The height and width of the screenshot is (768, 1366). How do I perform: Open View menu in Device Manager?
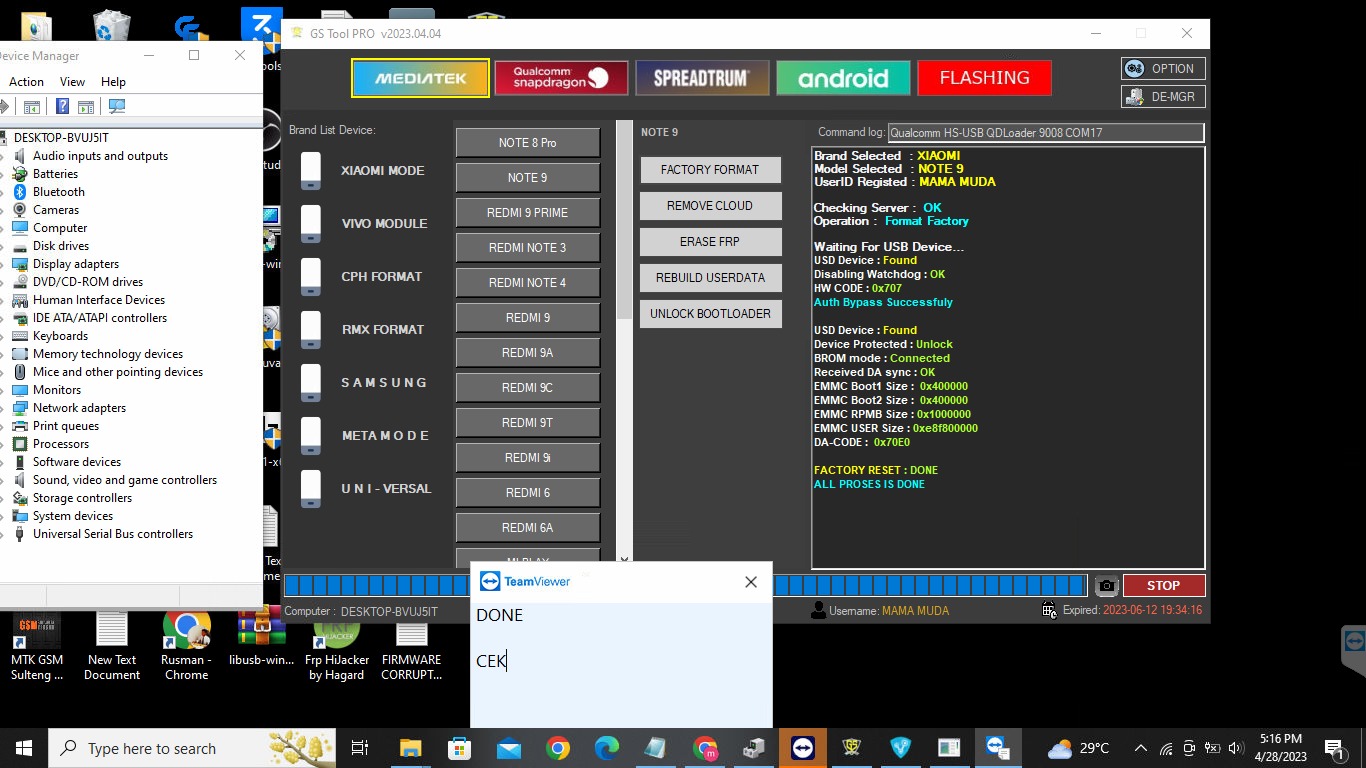pos(72,82)
